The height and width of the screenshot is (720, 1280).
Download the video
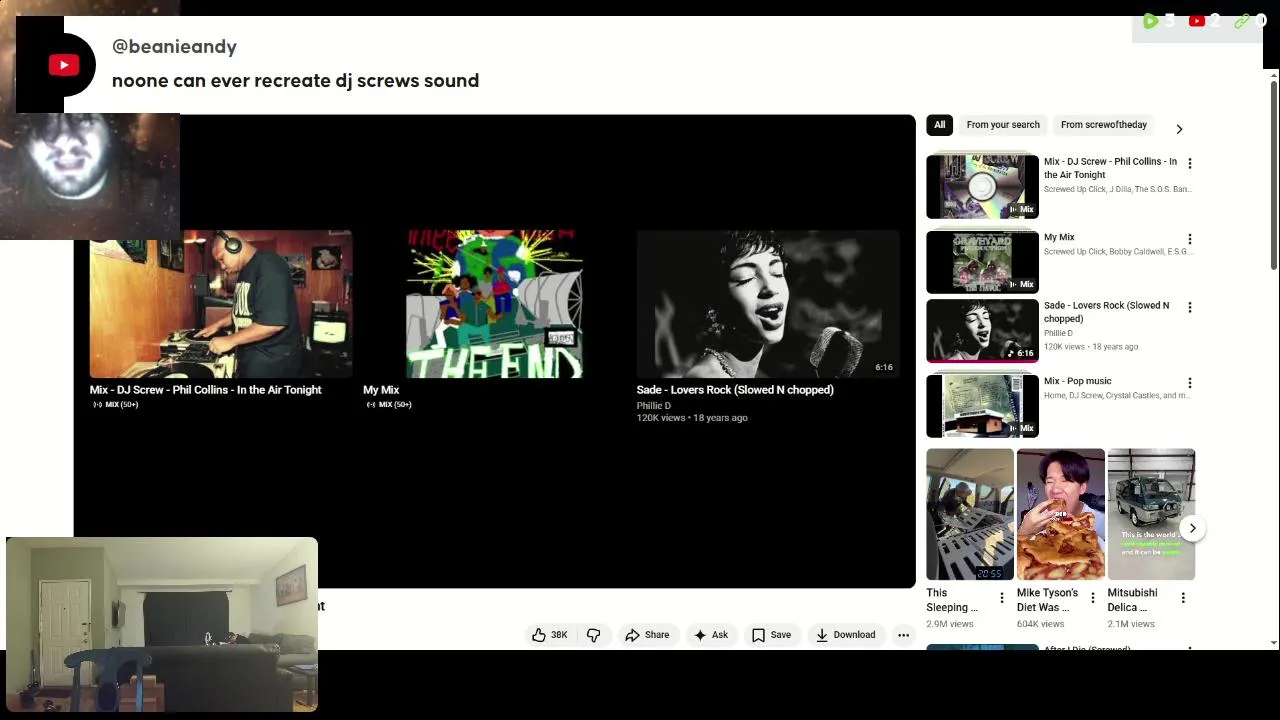click(x=845, y=635)
